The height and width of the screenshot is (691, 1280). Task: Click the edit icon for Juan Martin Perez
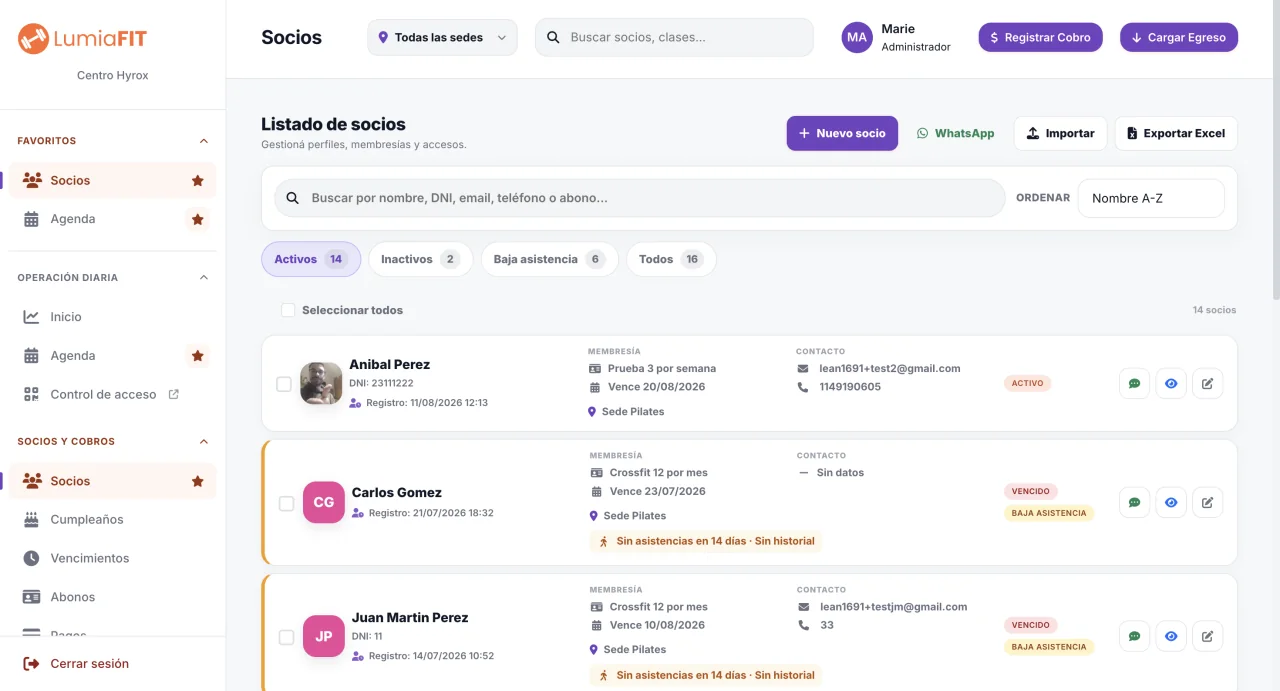[x=1207, y=636]
